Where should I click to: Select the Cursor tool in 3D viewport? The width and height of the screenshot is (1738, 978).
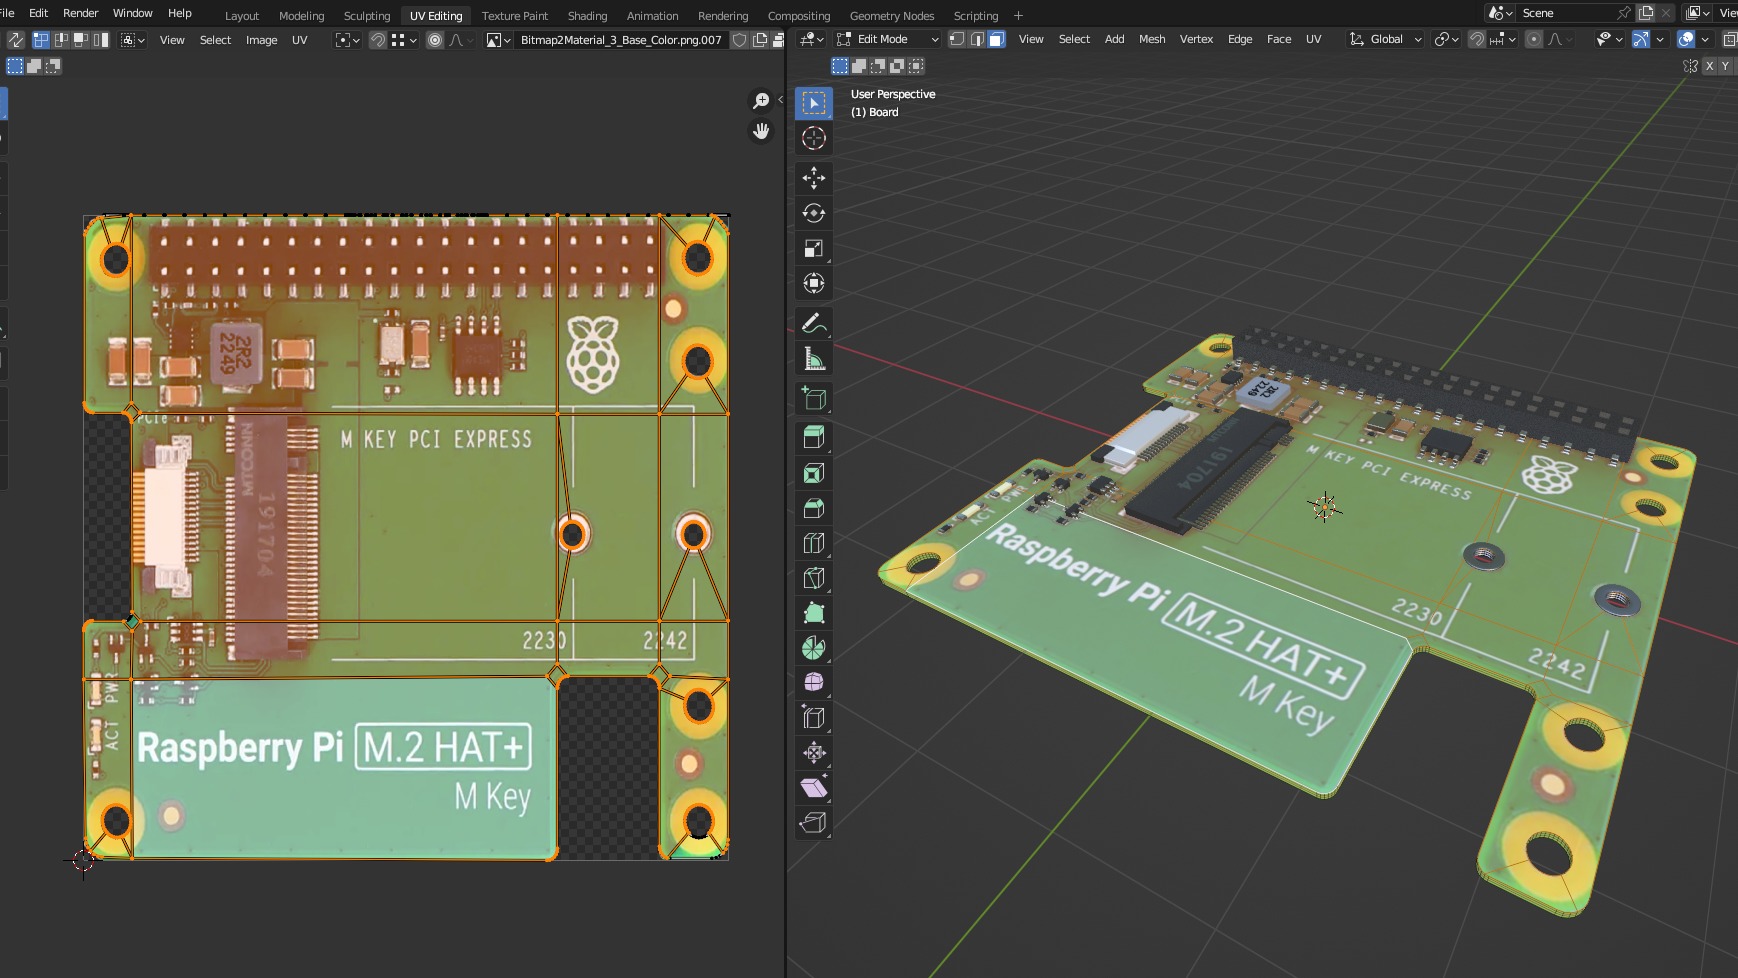pyautogui.click(x=814, y=138)
